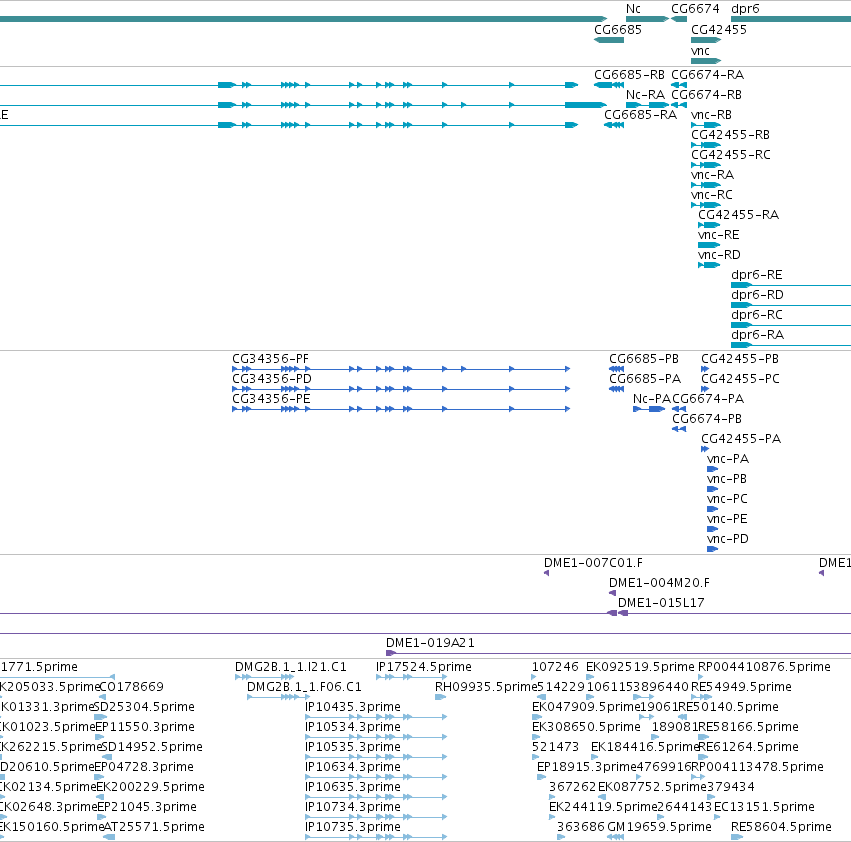Click transcript label CG42455-RC

point(731,155)
